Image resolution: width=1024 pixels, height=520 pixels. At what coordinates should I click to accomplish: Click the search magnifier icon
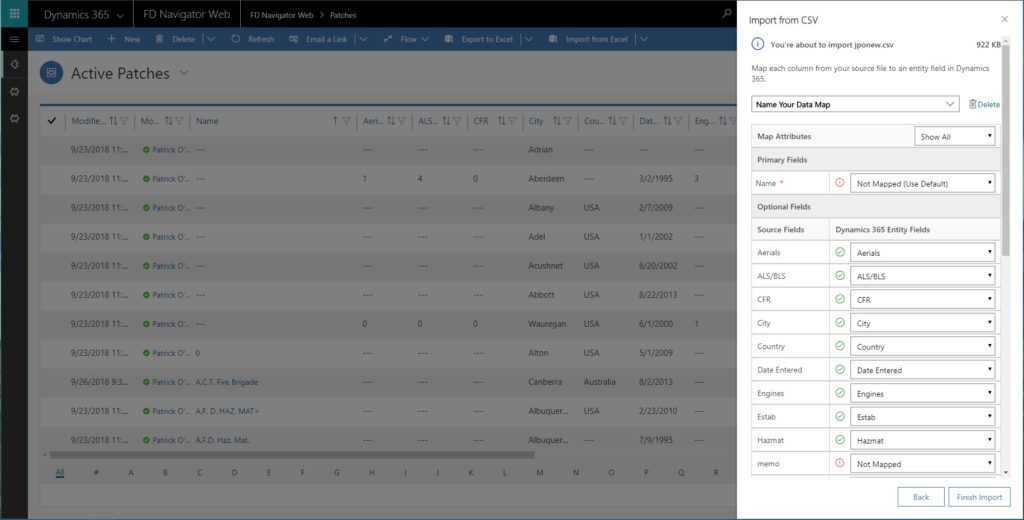coord(726,14)
